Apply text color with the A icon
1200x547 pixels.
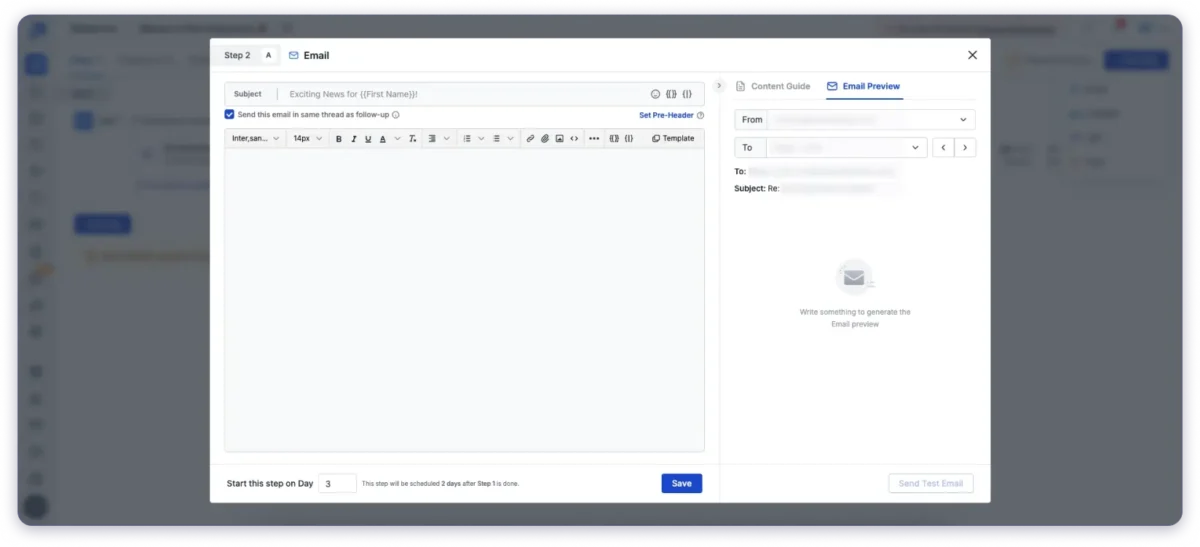[383, 139]
